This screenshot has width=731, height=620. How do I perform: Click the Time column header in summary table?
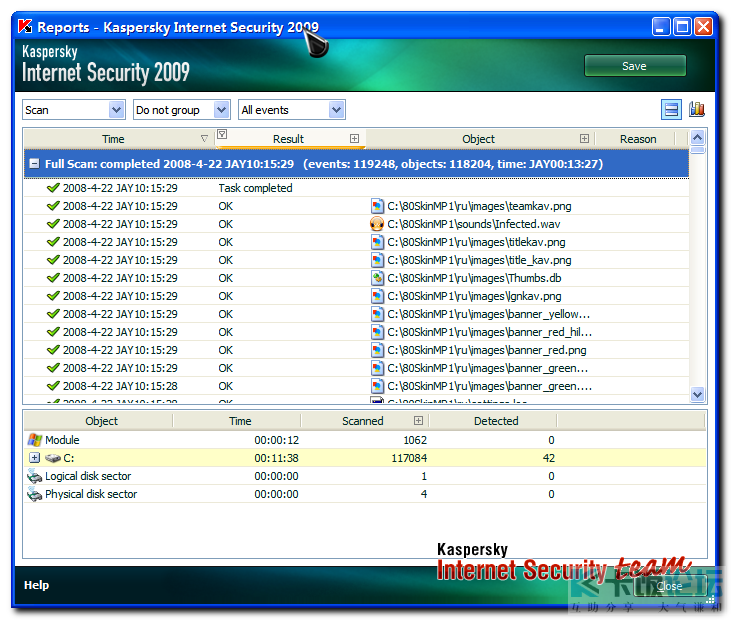[240, 421]
